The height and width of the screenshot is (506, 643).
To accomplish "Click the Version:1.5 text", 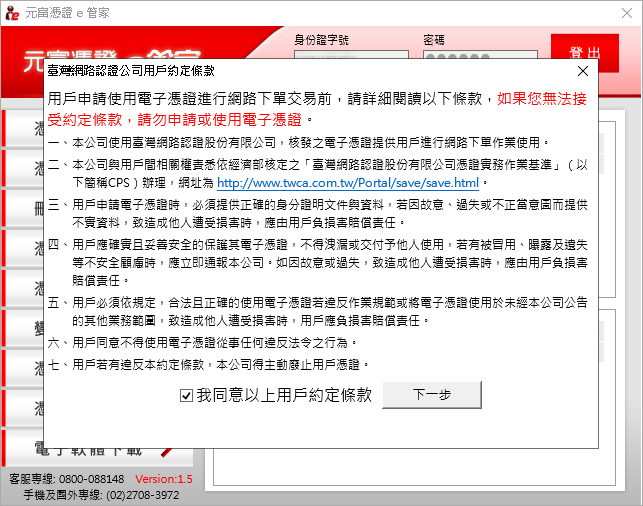I will coord(164,479).
